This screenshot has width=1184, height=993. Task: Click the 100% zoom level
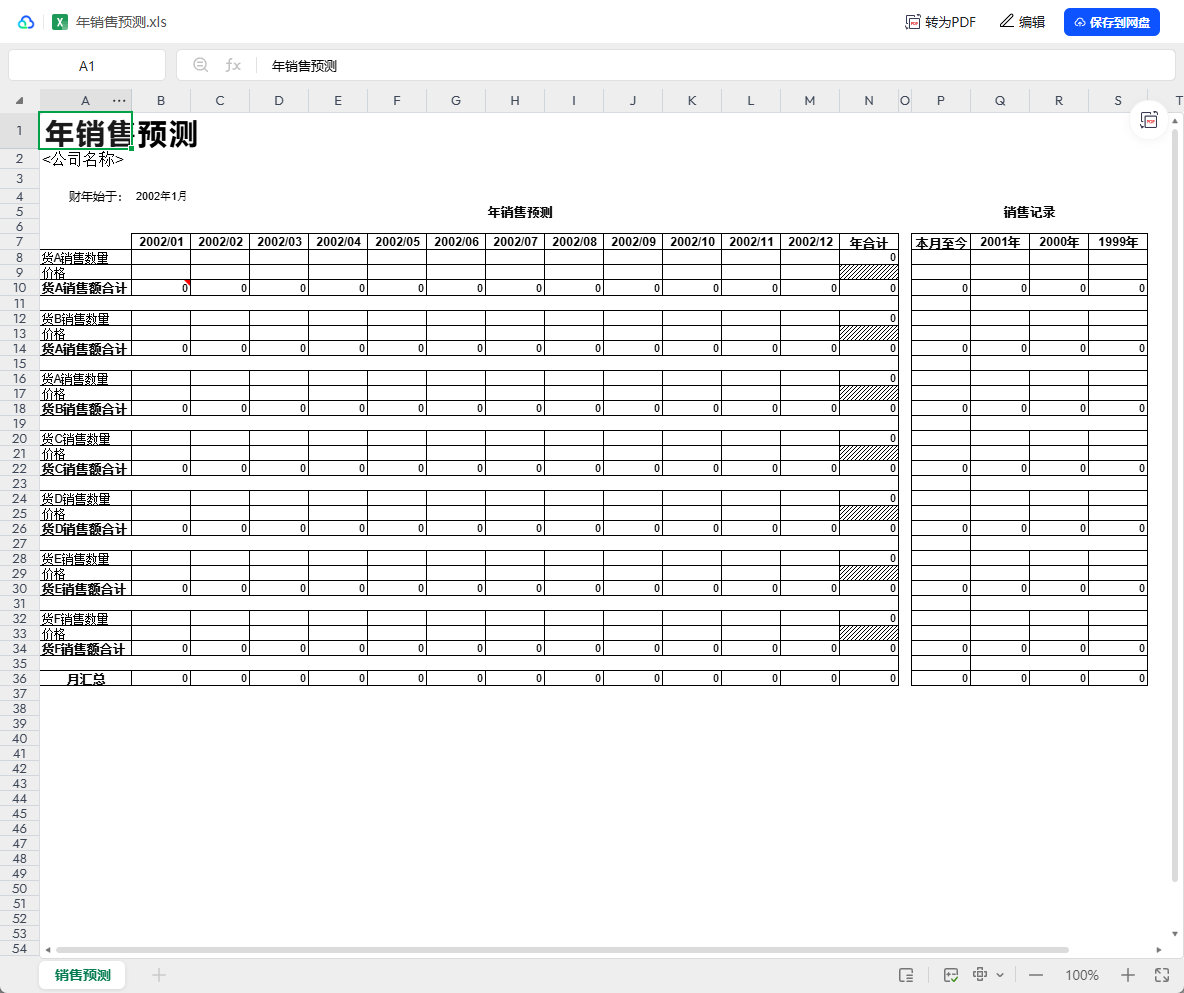click(1082, 975)
